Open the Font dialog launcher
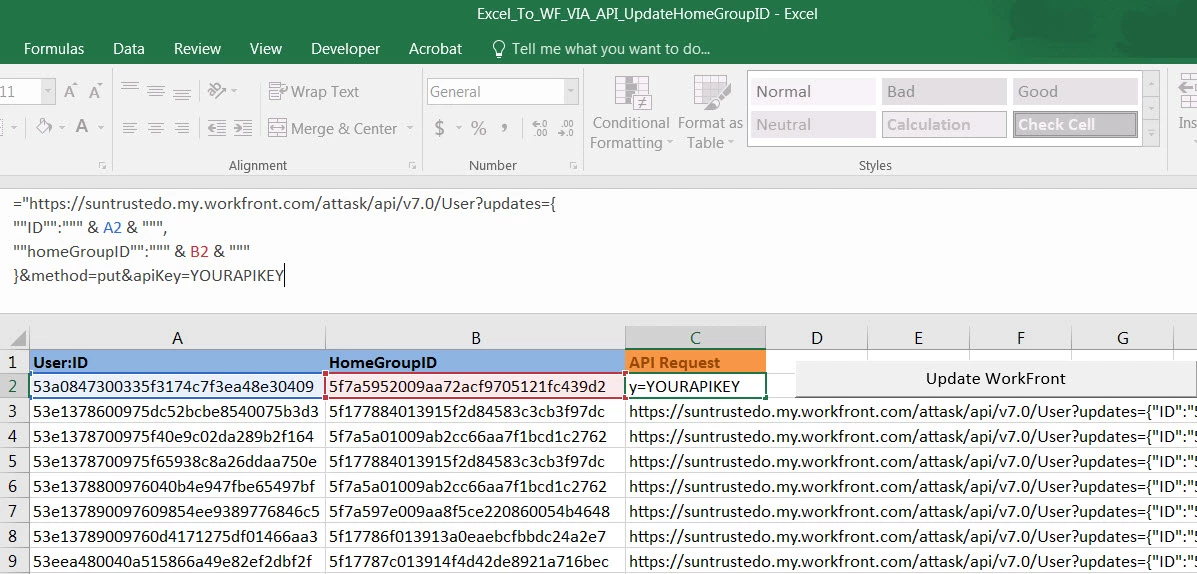The image size is (1197, 574). coord(102,166)
